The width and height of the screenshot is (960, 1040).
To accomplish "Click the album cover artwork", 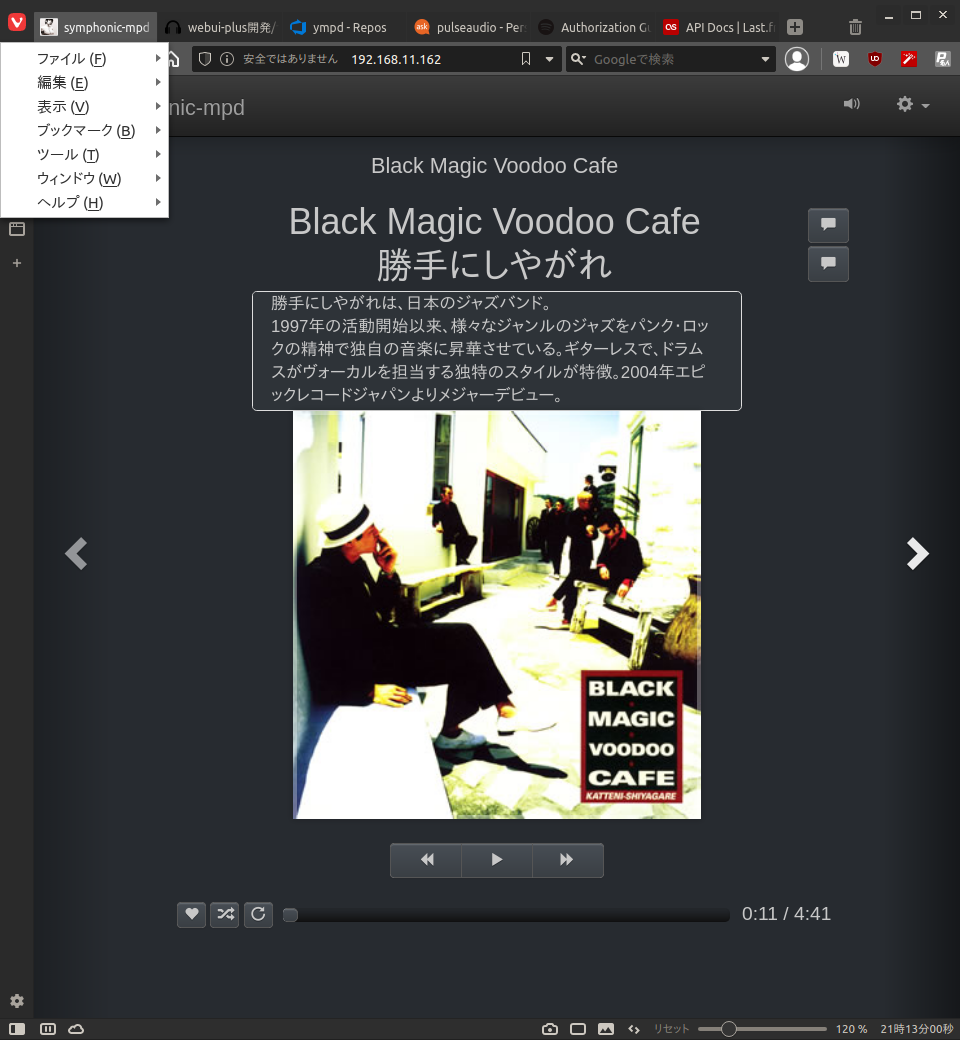I will [x=497, y=615].
